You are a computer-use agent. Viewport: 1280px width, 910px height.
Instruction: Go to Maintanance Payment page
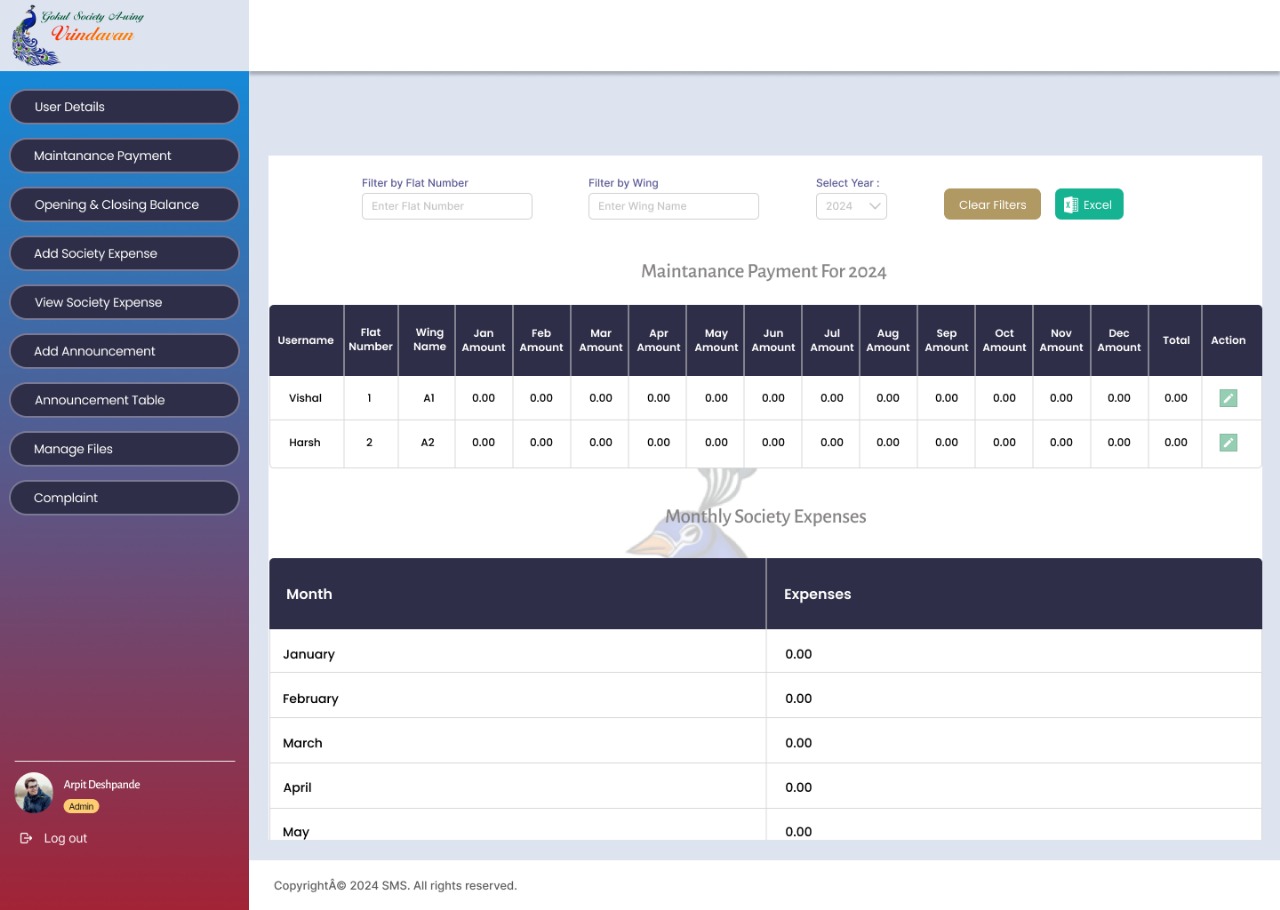click(124, 156)
